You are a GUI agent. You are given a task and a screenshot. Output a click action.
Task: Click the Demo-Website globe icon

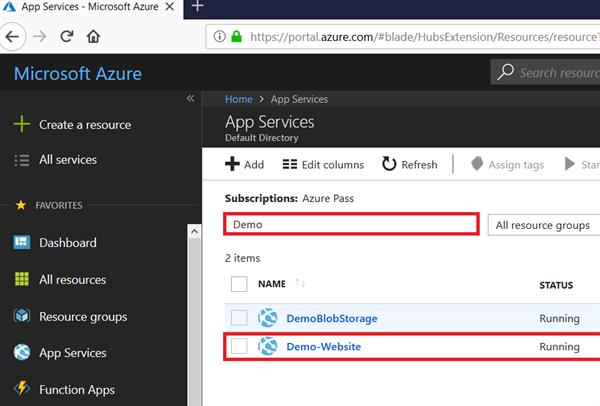[267, 347]
